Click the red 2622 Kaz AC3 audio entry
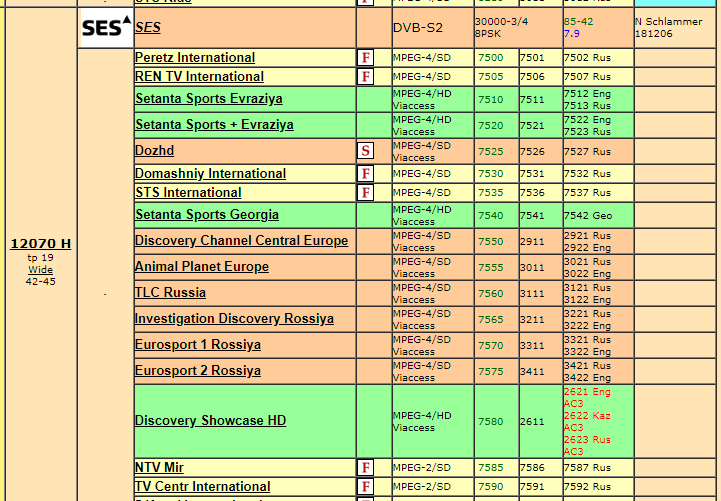The image size is (721, 501). pos(587,421)
